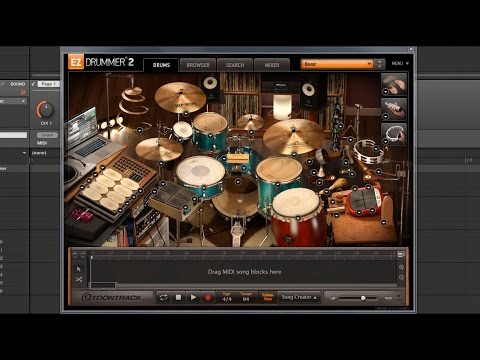Image resolution: width=480 pixels, height=360 pixels.
Task: Click the shaker thumbnail
Action: point(394,108)
